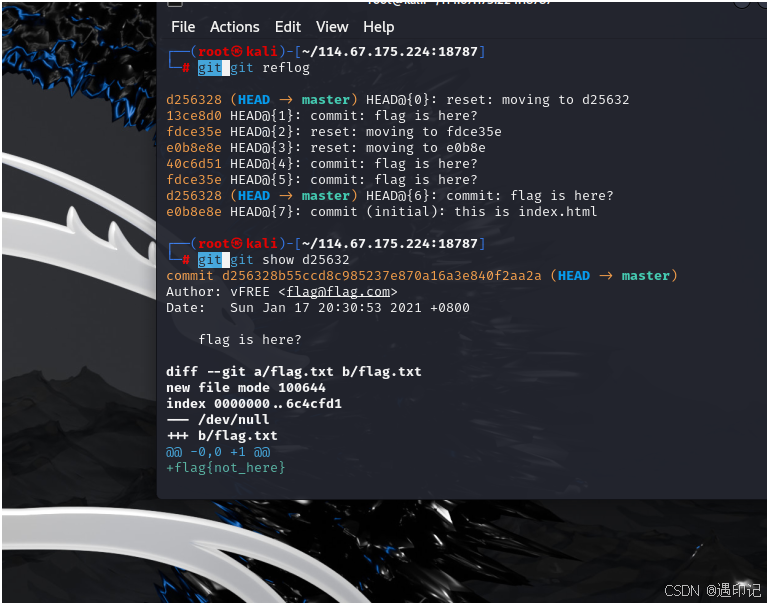Click e0b8e8e hash at initial commit line
769x605 pixels.
point(194,212)
